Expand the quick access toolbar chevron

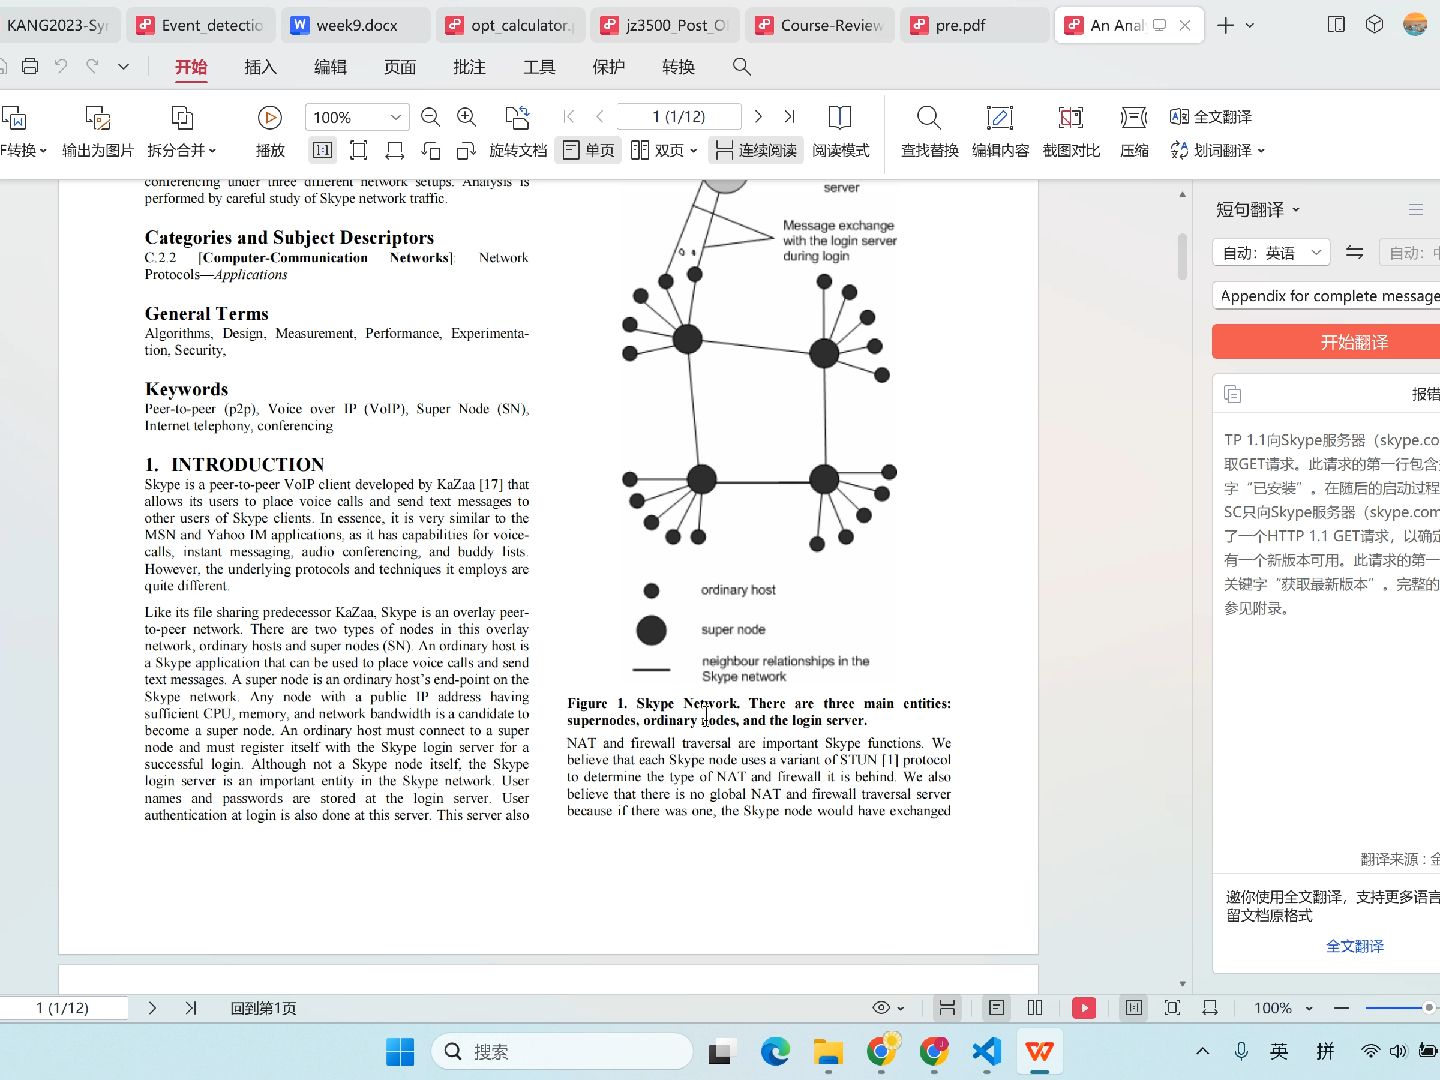pyautogui.click(x=123, y=67)
